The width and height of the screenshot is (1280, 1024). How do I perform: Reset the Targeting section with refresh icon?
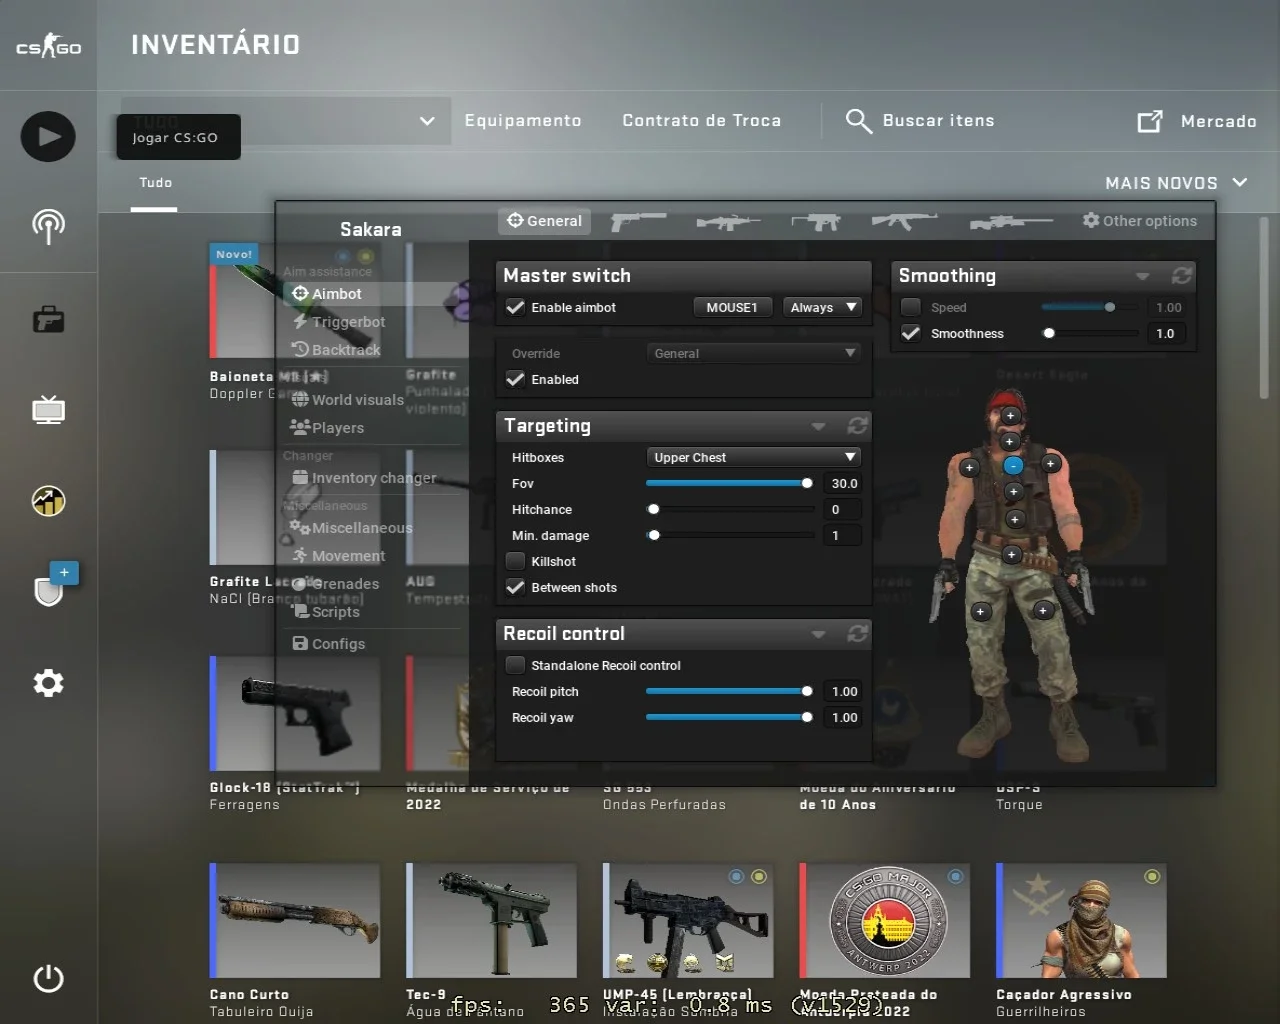pos(857,426)
